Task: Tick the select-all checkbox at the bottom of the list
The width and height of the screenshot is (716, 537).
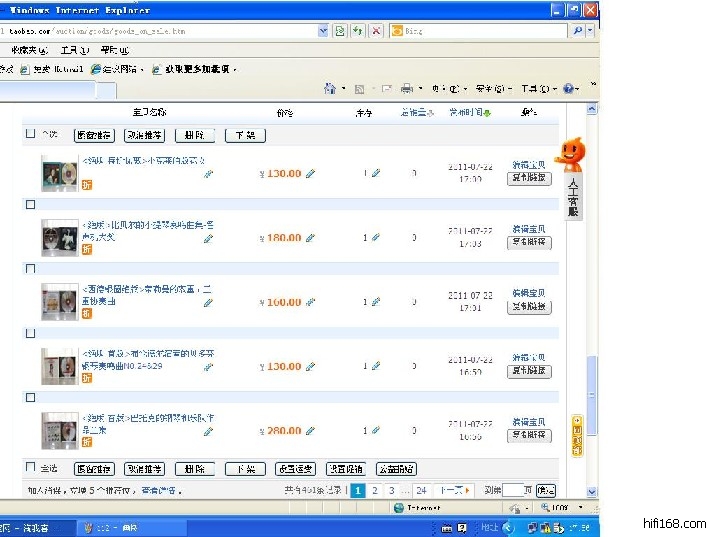Action: (x=30, y=467)
